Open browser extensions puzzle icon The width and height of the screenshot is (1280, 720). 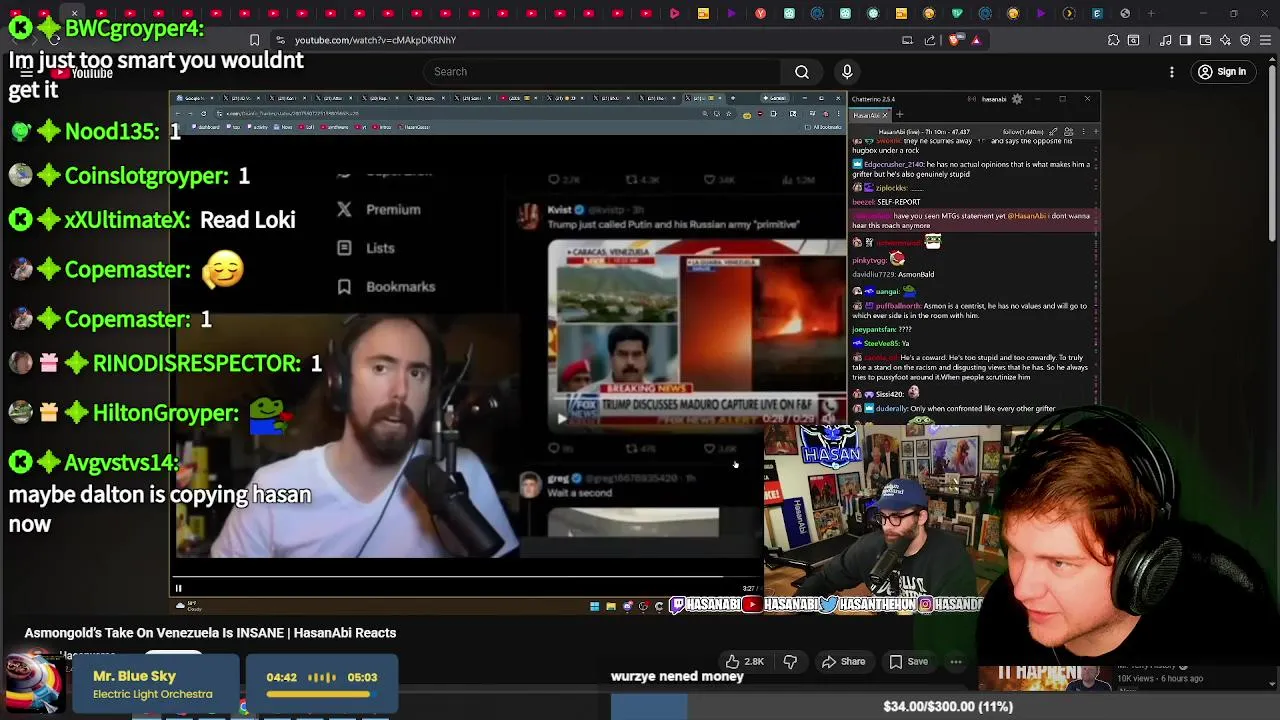coord(1113,40)
